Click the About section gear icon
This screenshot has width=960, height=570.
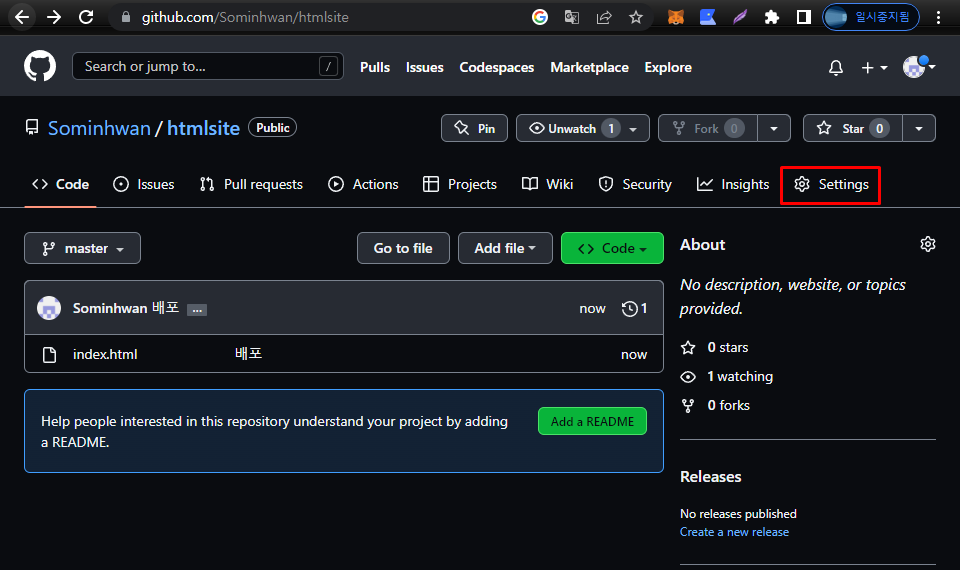(x=928, y=244)
